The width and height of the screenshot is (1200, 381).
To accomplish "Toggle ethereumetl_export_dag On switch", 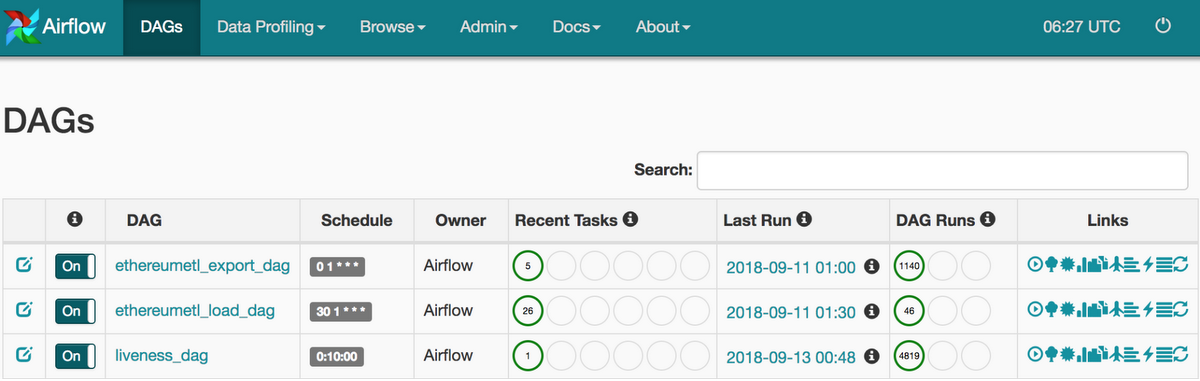I will click(75, 266).
